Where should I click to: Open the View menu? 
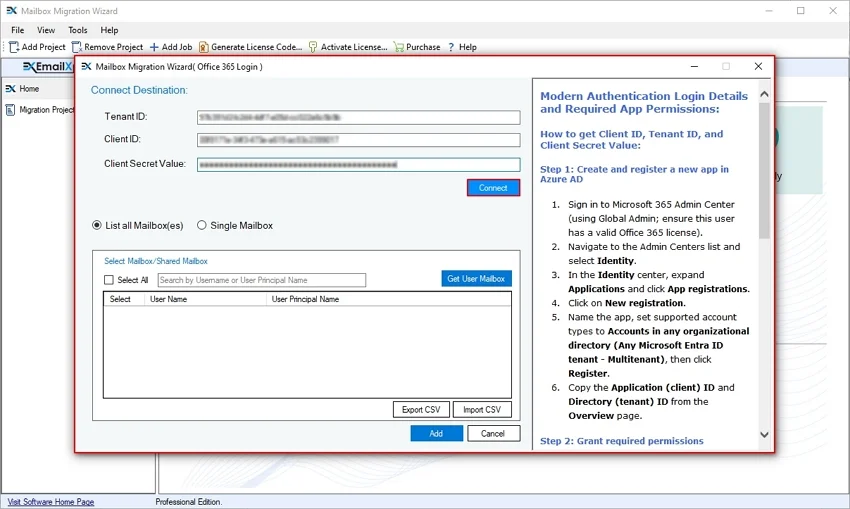(x=46, y=30)
